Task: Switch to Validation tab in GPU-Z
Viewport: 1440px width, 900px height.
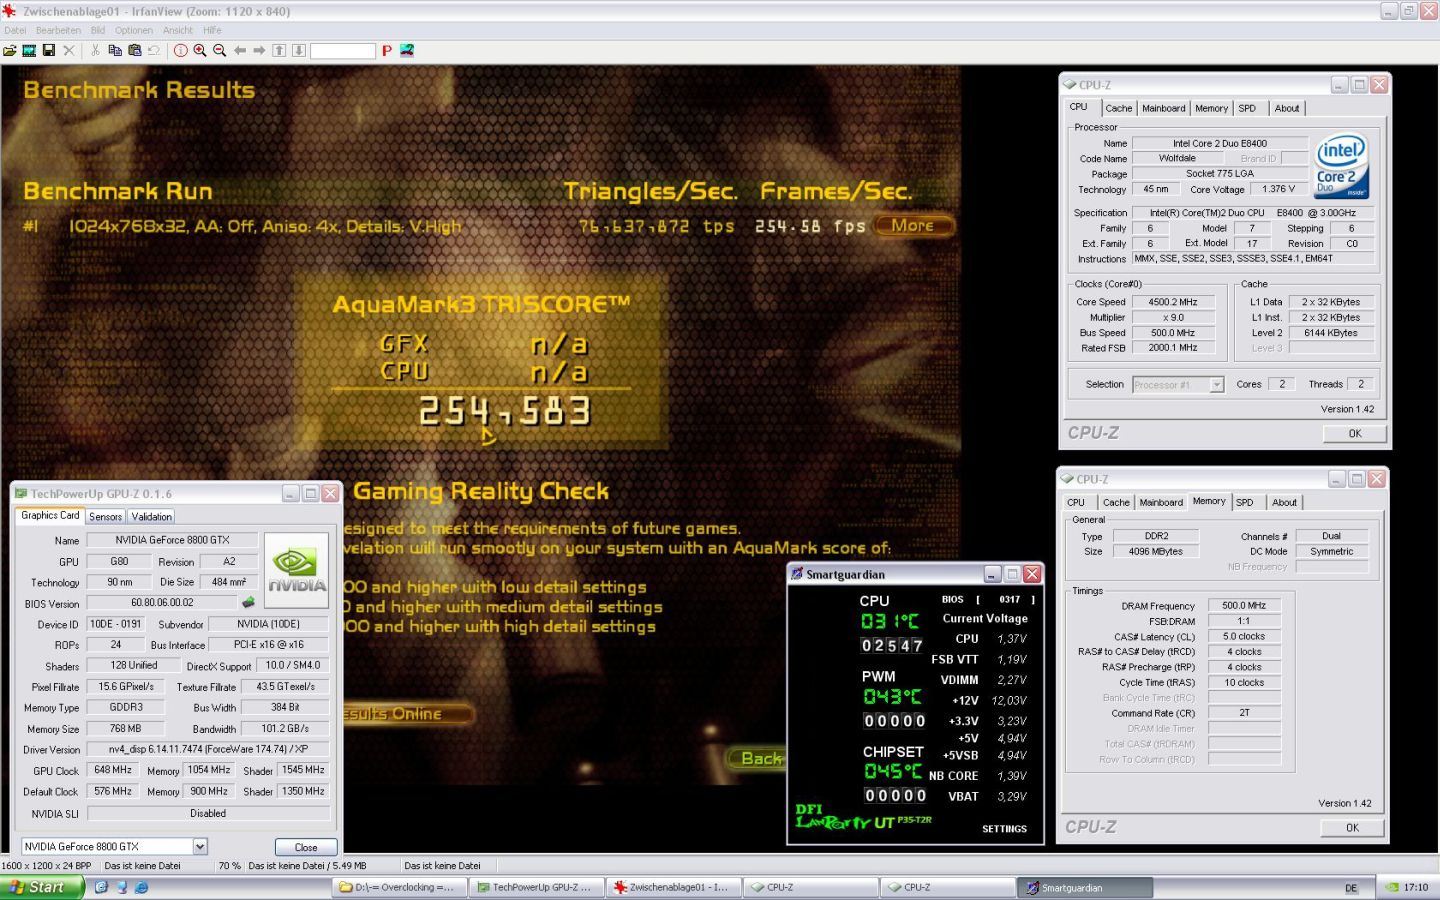Action: (151, 517)
